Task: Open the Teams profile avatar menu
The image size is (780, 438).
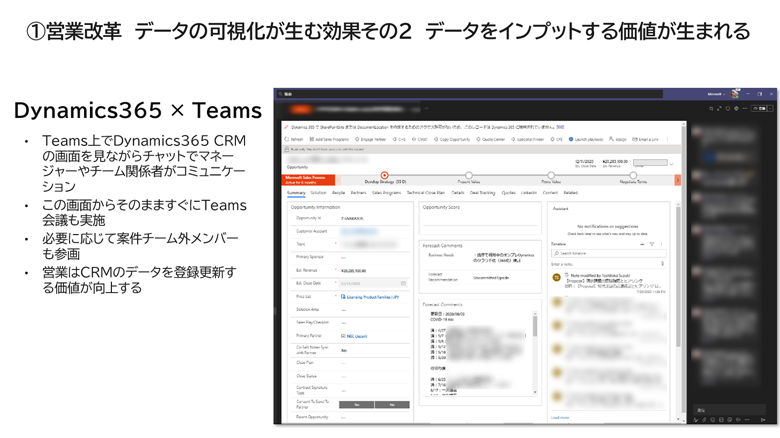Action: click(735, 94)
